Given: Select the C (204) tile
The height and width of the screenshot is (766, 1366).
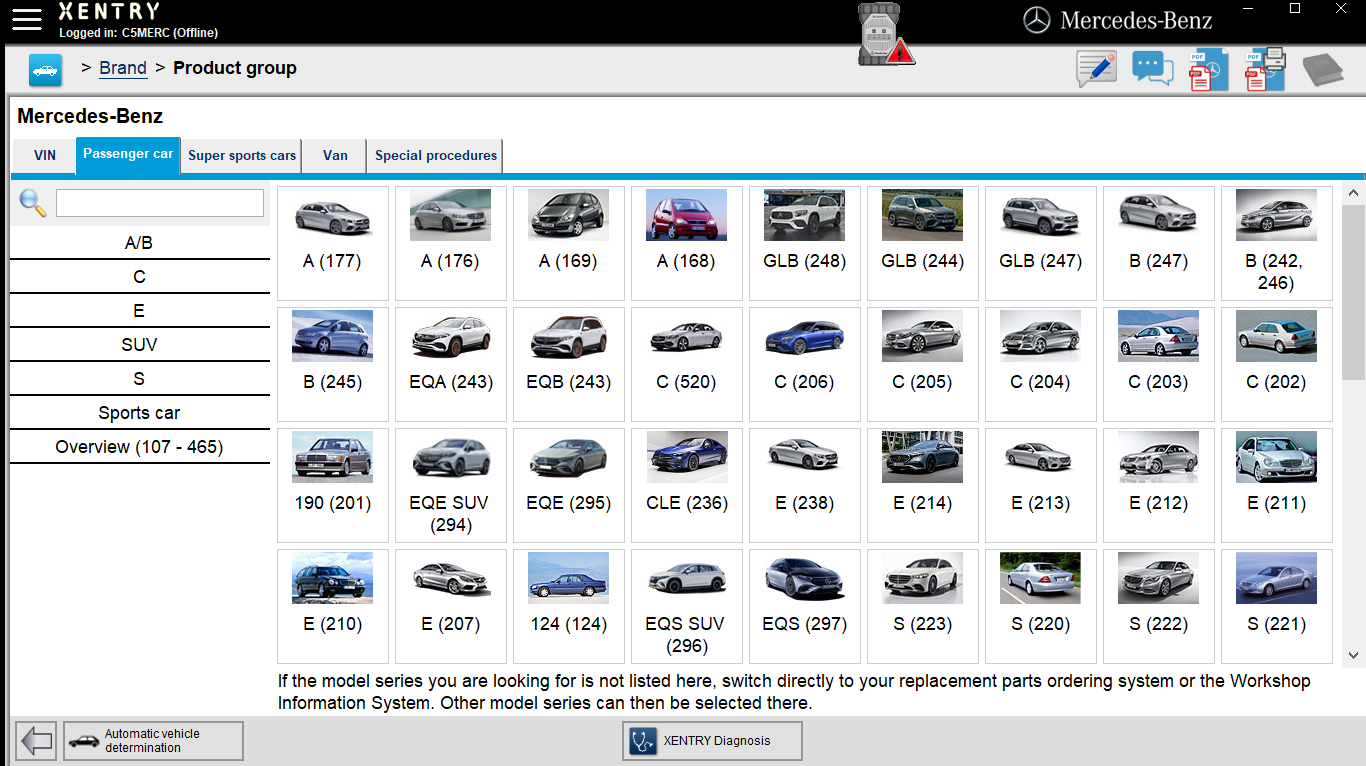Looking at the screenshot, I should tap(1041, 364).
